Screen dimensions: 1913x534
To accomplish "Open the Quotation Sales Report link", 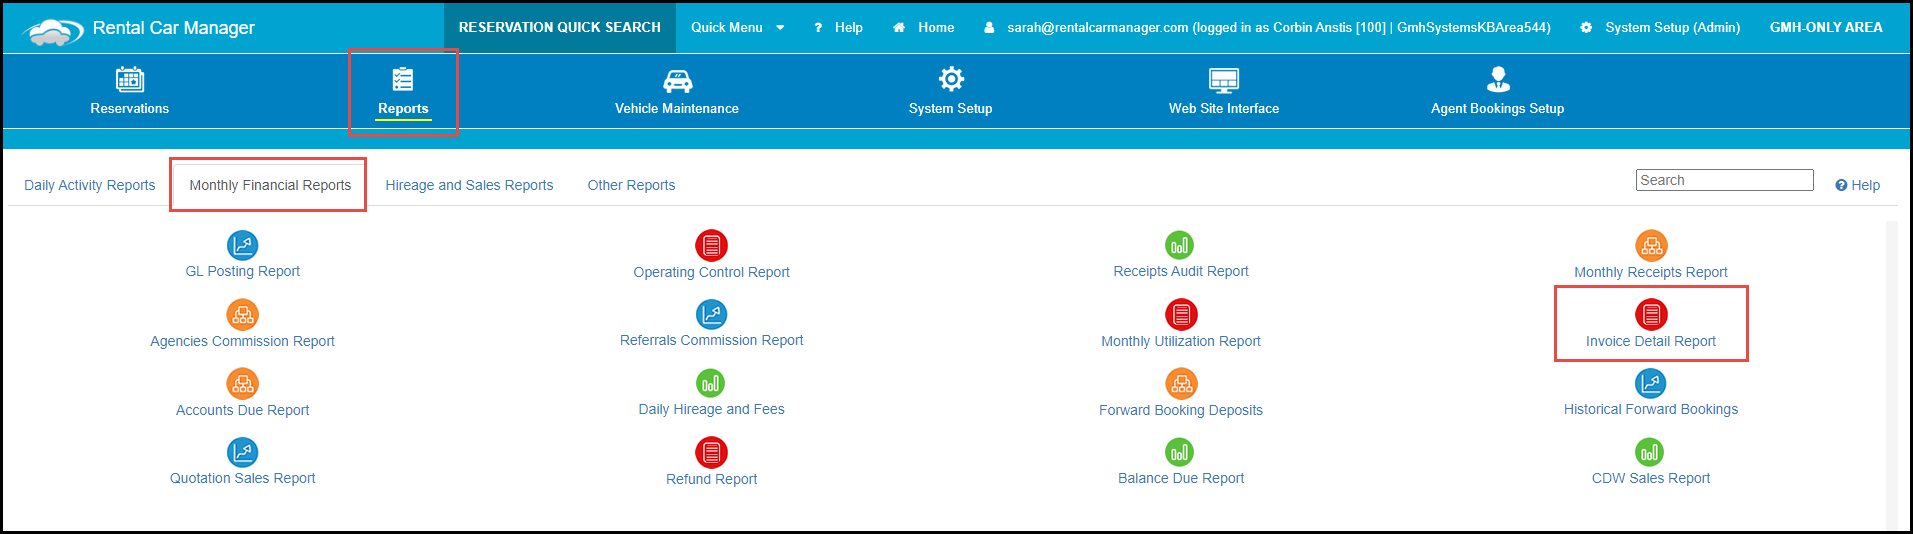I will (x=242, y=478).
